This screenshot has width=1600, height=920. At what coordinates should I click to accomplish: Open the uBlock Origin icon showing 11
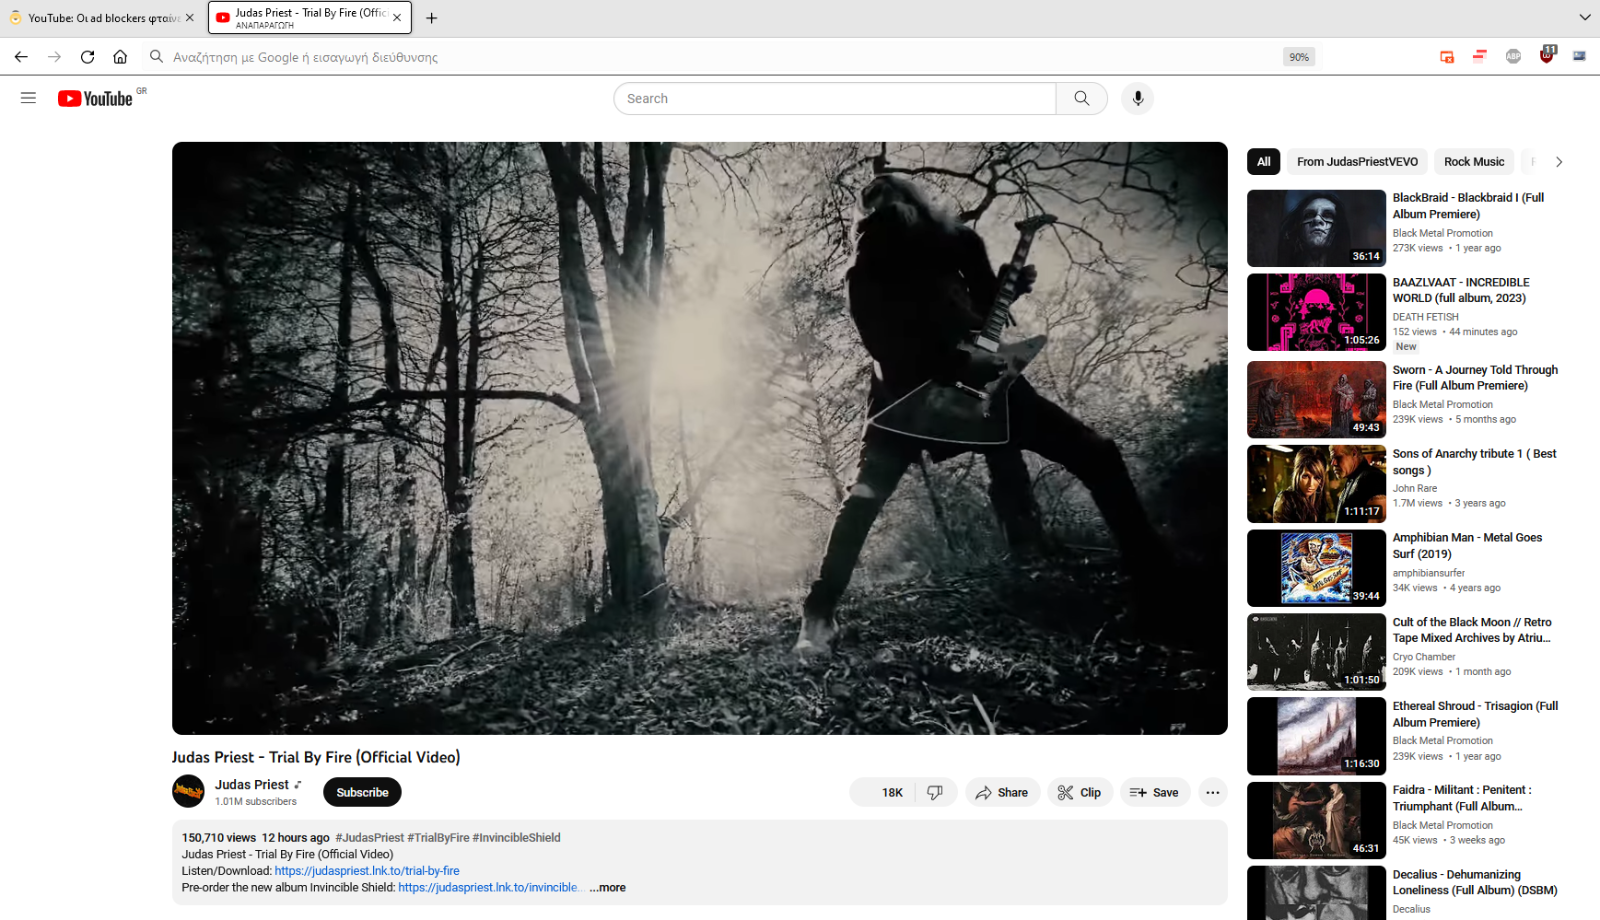point(1547,56)
